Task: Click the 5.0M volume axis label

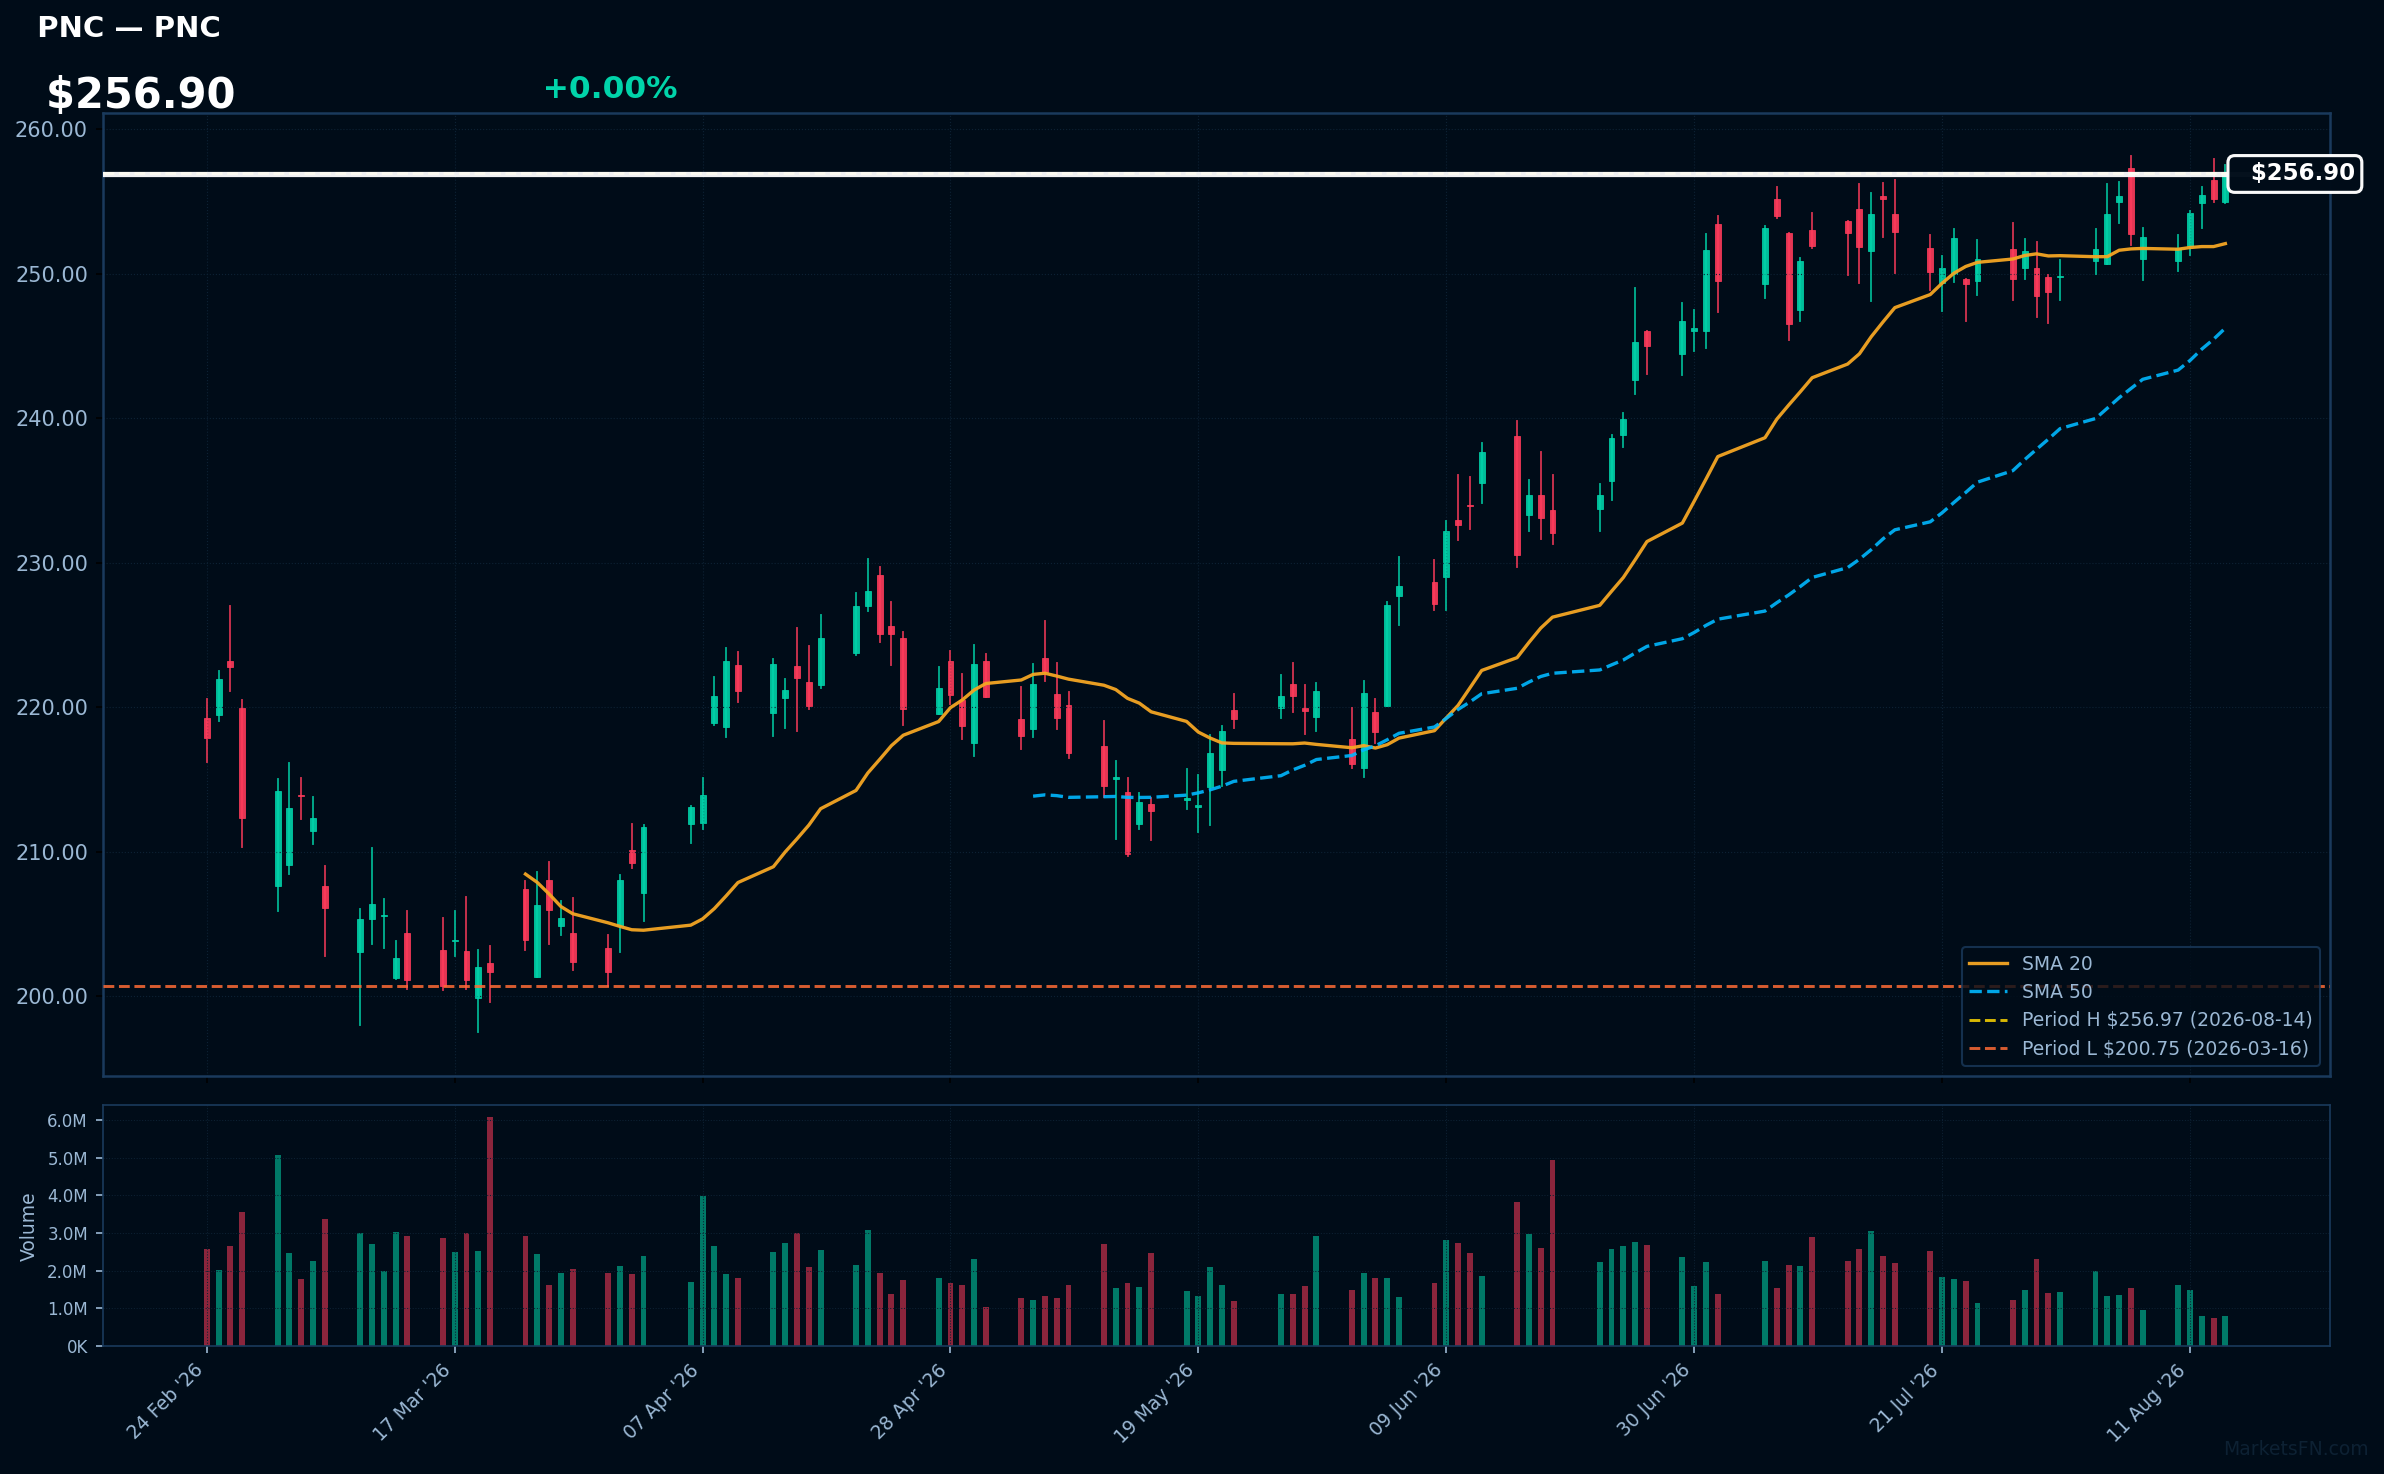Action: tap(67, 1159)
